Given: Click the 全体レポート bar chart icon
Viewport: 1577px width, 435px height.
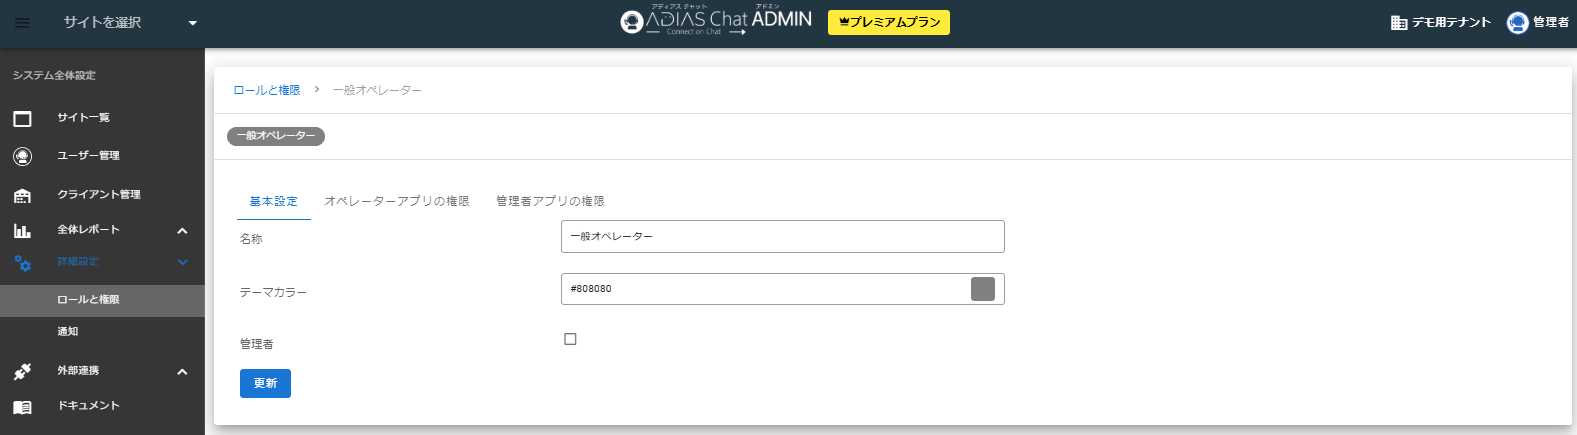Looking at the screenshot, I should 22,231.
